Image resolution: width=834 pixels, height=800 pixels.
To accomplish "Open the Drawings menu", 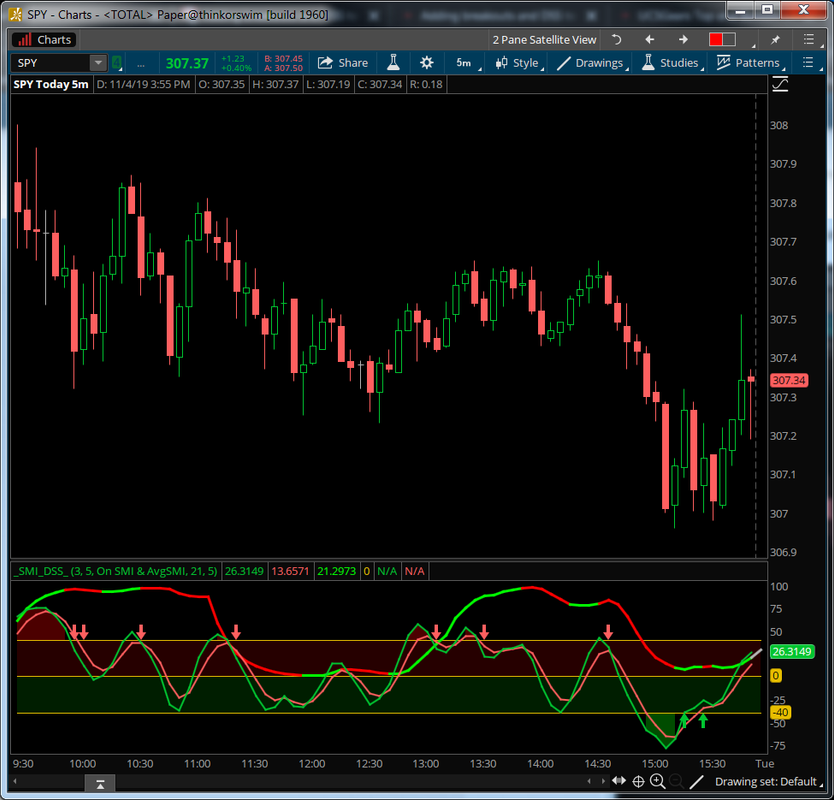I will [x=593, y=63].
